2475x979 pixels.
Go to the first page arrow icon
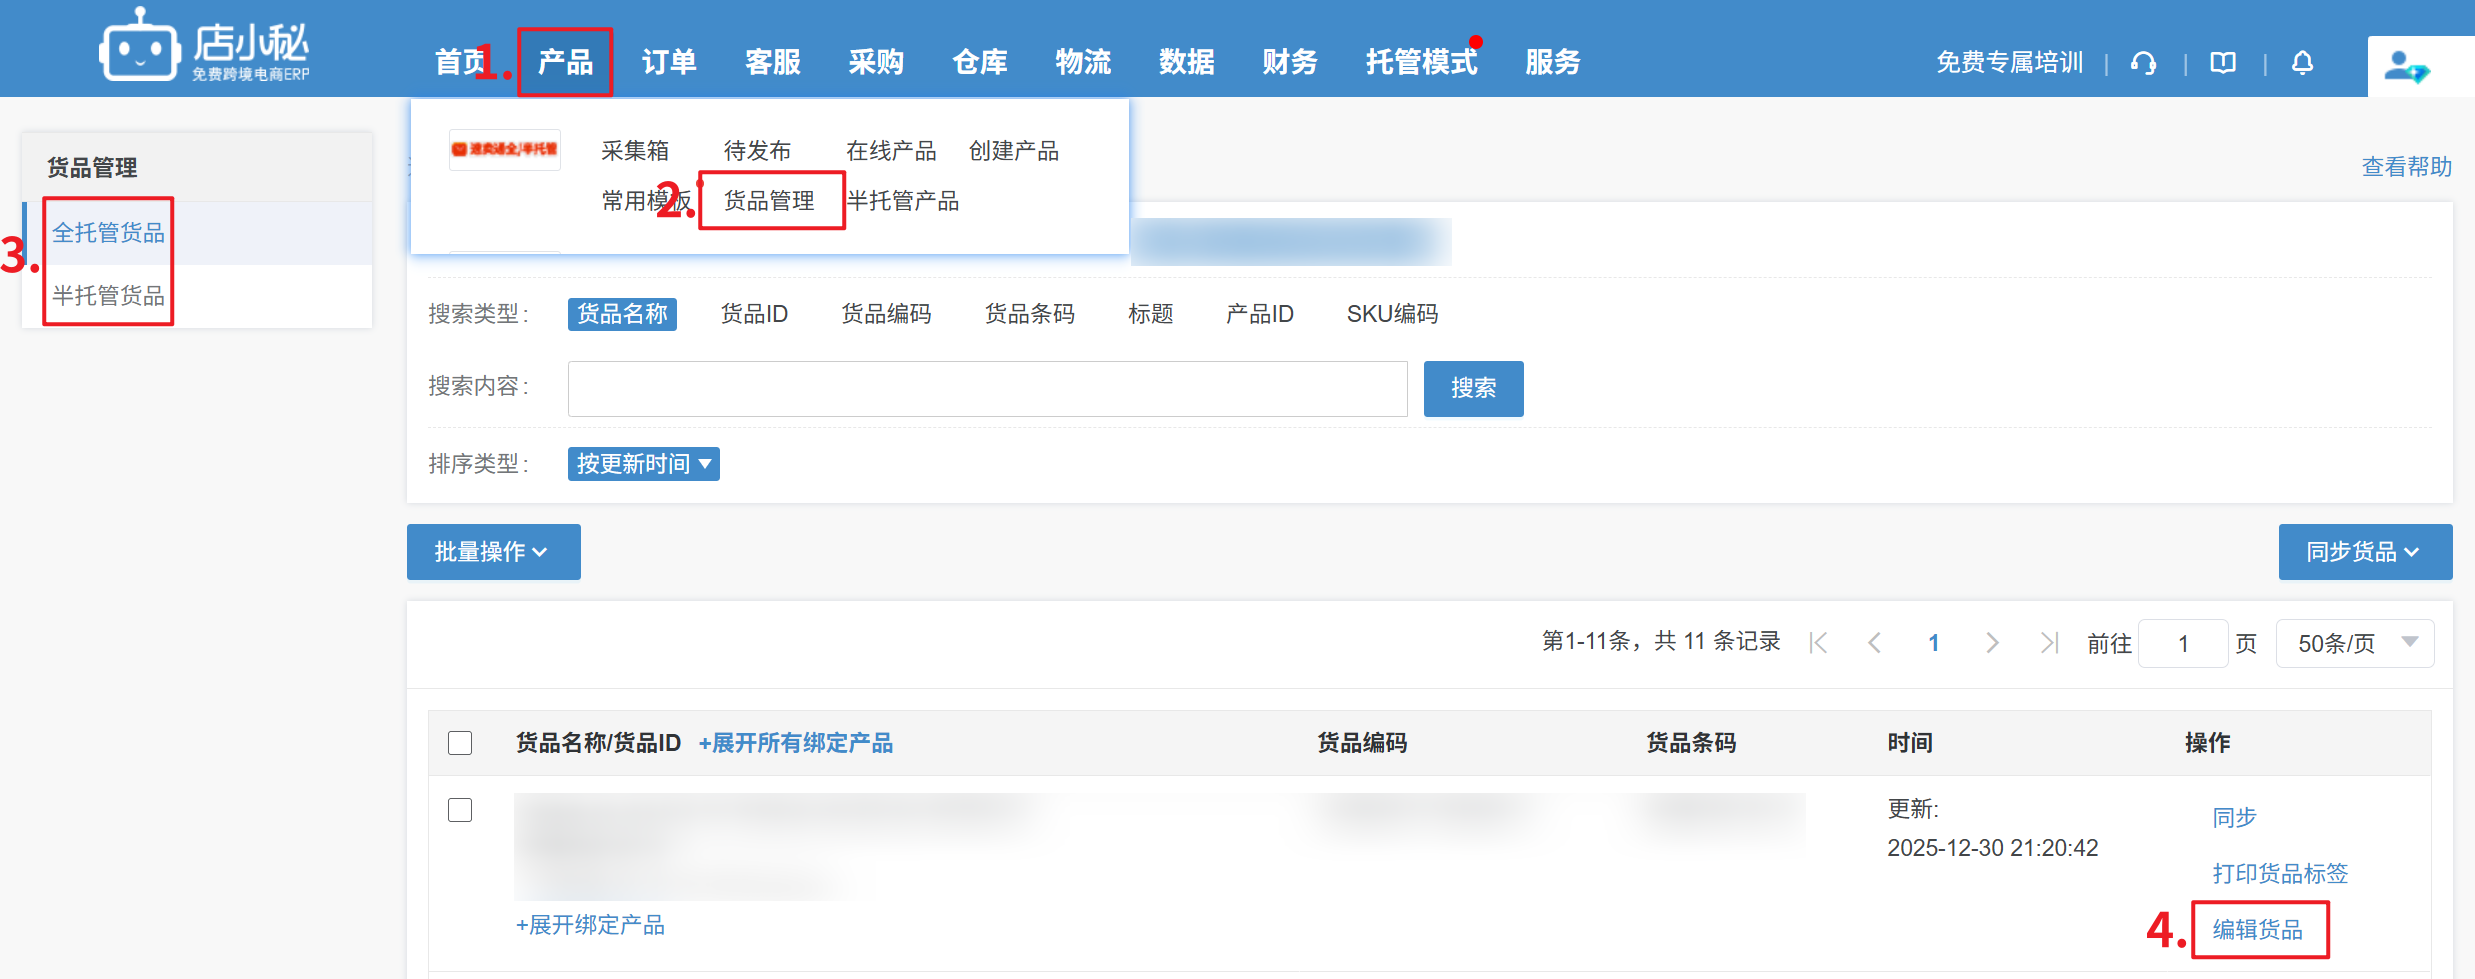click(1818, 643)
